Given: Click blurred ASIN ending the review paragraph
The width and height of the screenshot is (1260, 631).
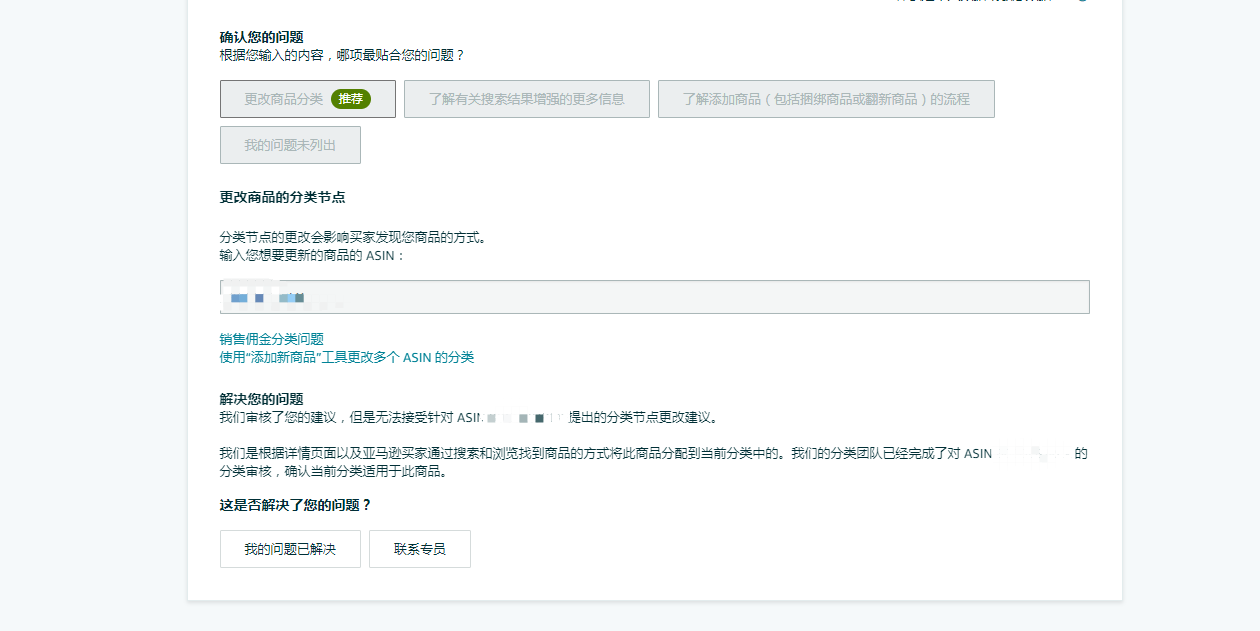Looking at the screenshot, I should click(1034, 453).
